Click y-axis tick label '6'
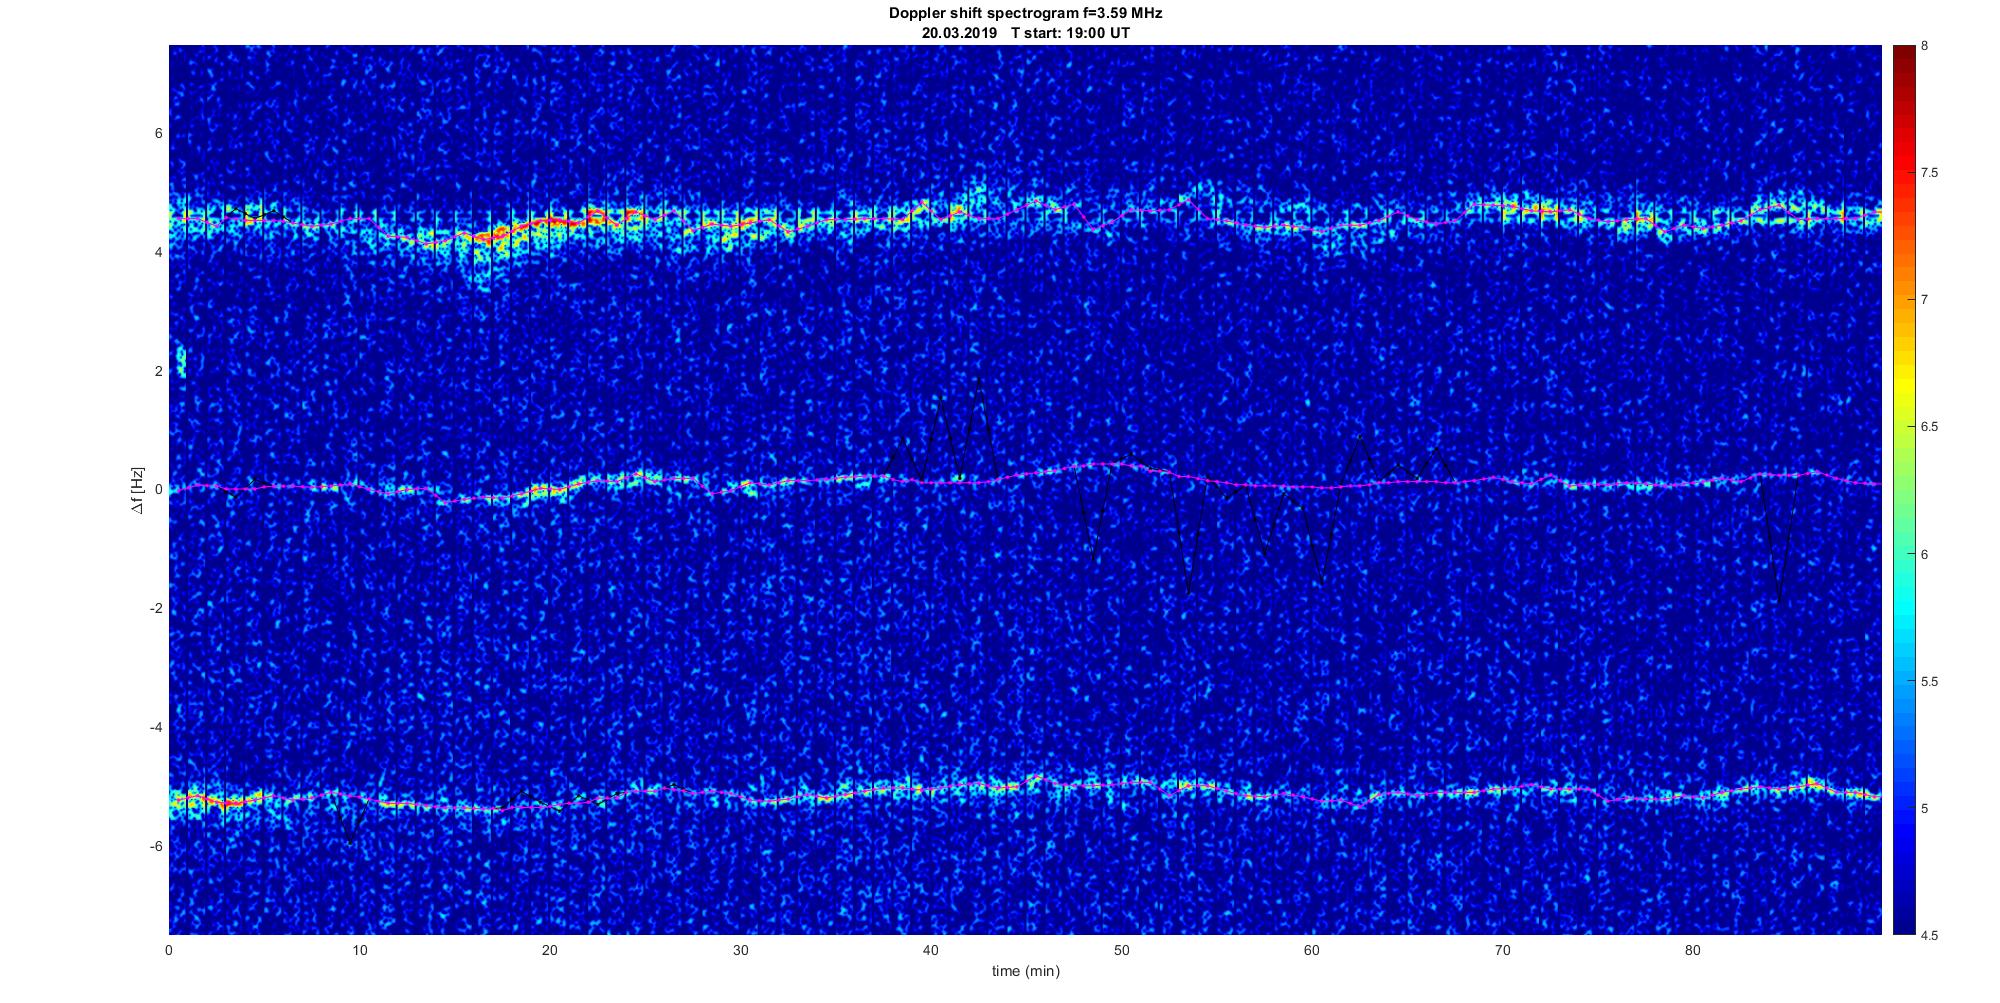This screenshot has height=1003, width=2000. point(158,134)
